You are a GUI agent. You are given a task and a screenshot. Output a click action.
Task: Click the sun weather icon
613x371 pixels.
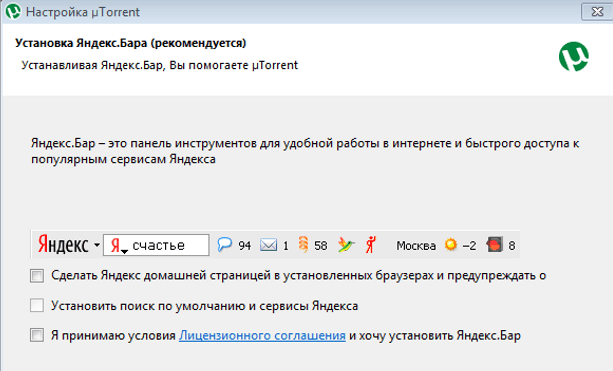[x=451, y=245]
